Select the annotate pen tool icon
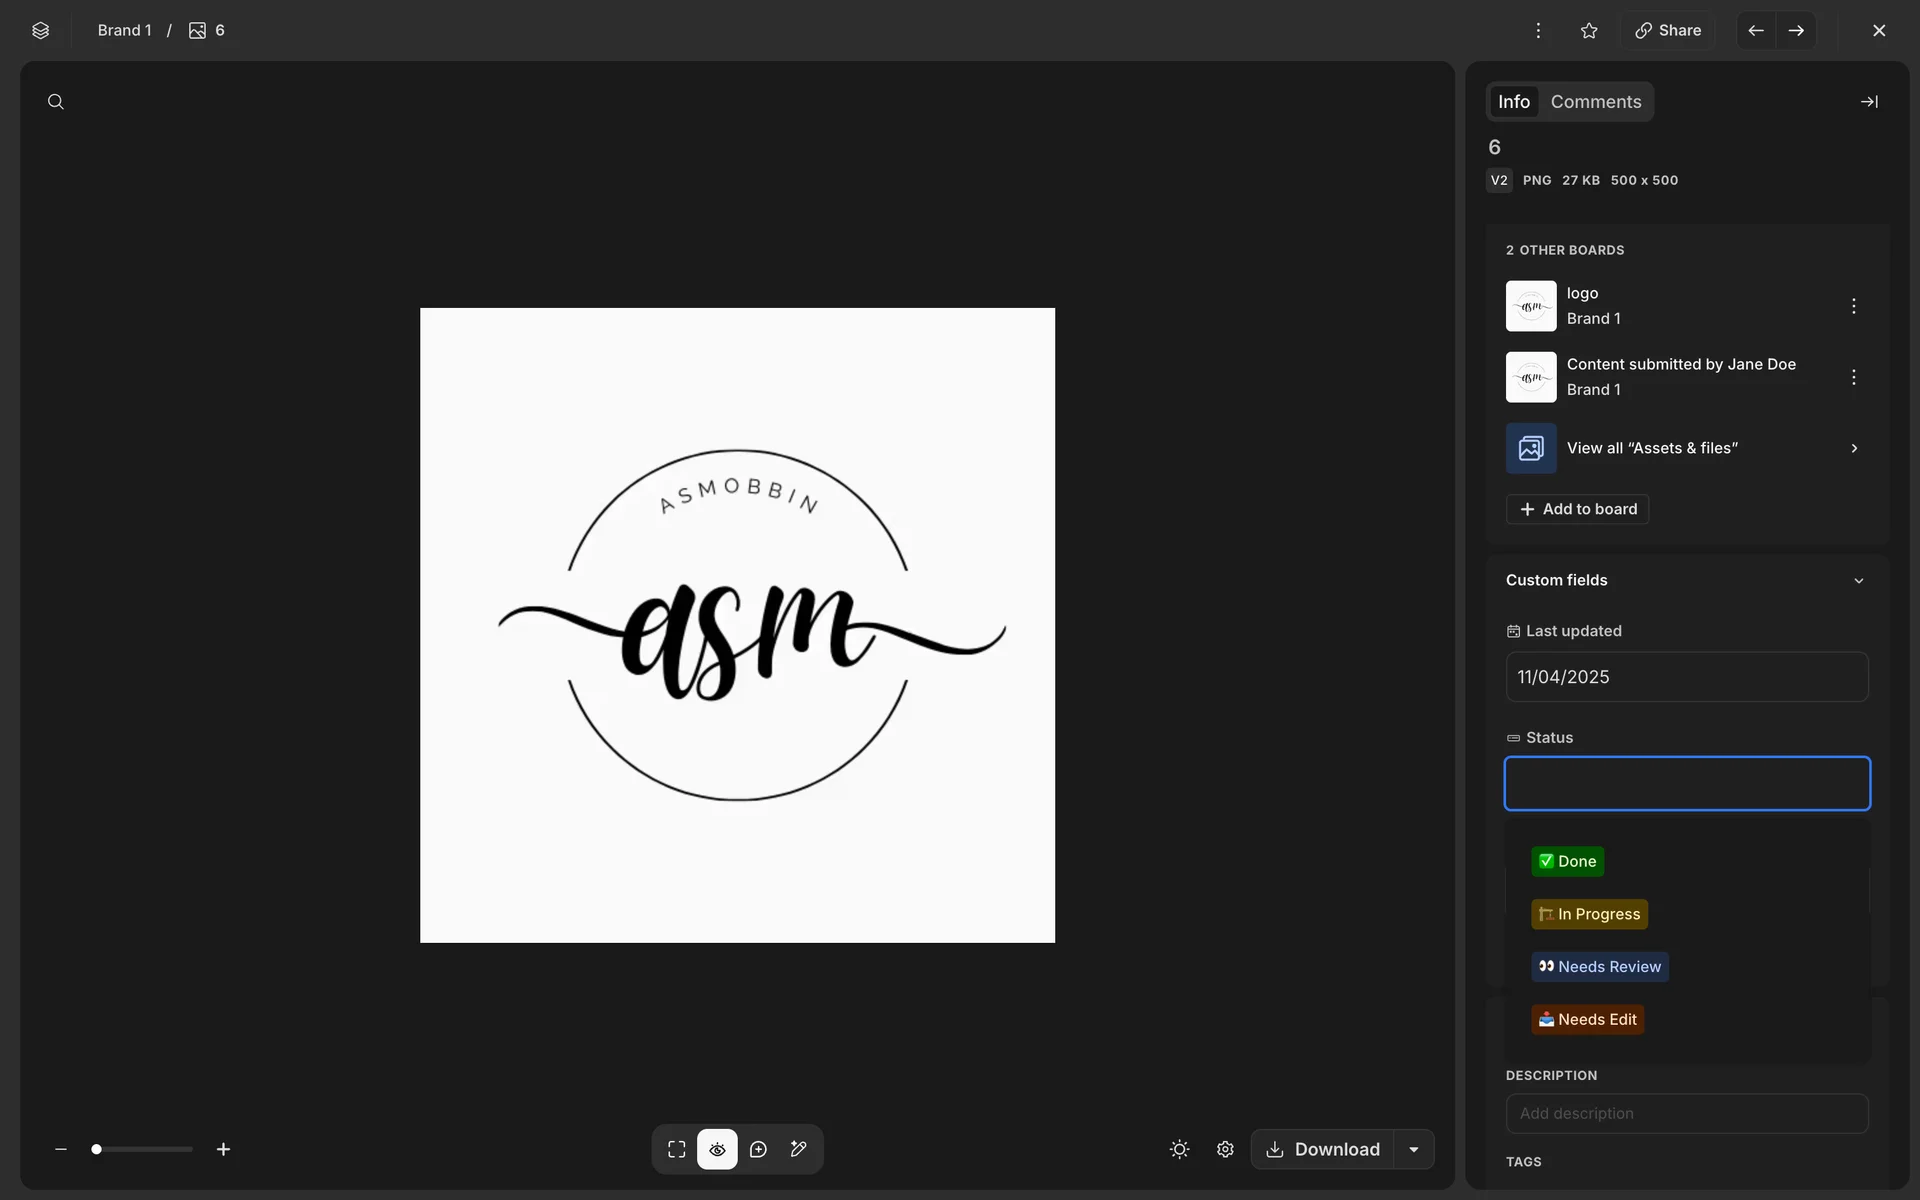This screenshot has width=1920, height=1200. [798, 1149]
